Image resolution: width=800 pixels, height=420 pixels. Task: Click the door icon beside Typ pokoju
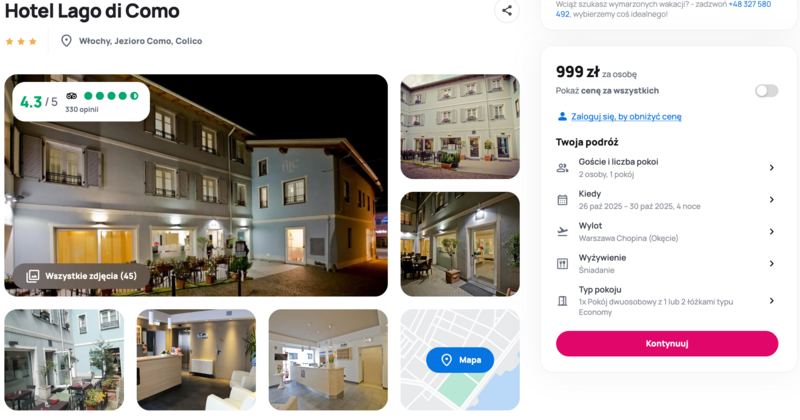[562, 301]
